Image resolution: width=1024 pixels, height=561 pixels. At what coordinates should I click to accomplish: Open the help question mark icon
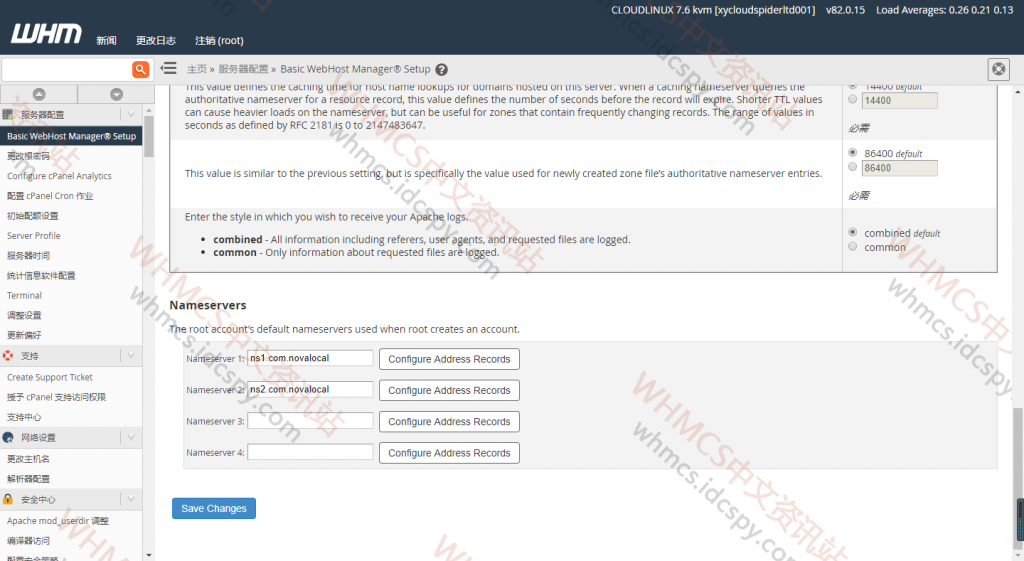coord(441,69)
